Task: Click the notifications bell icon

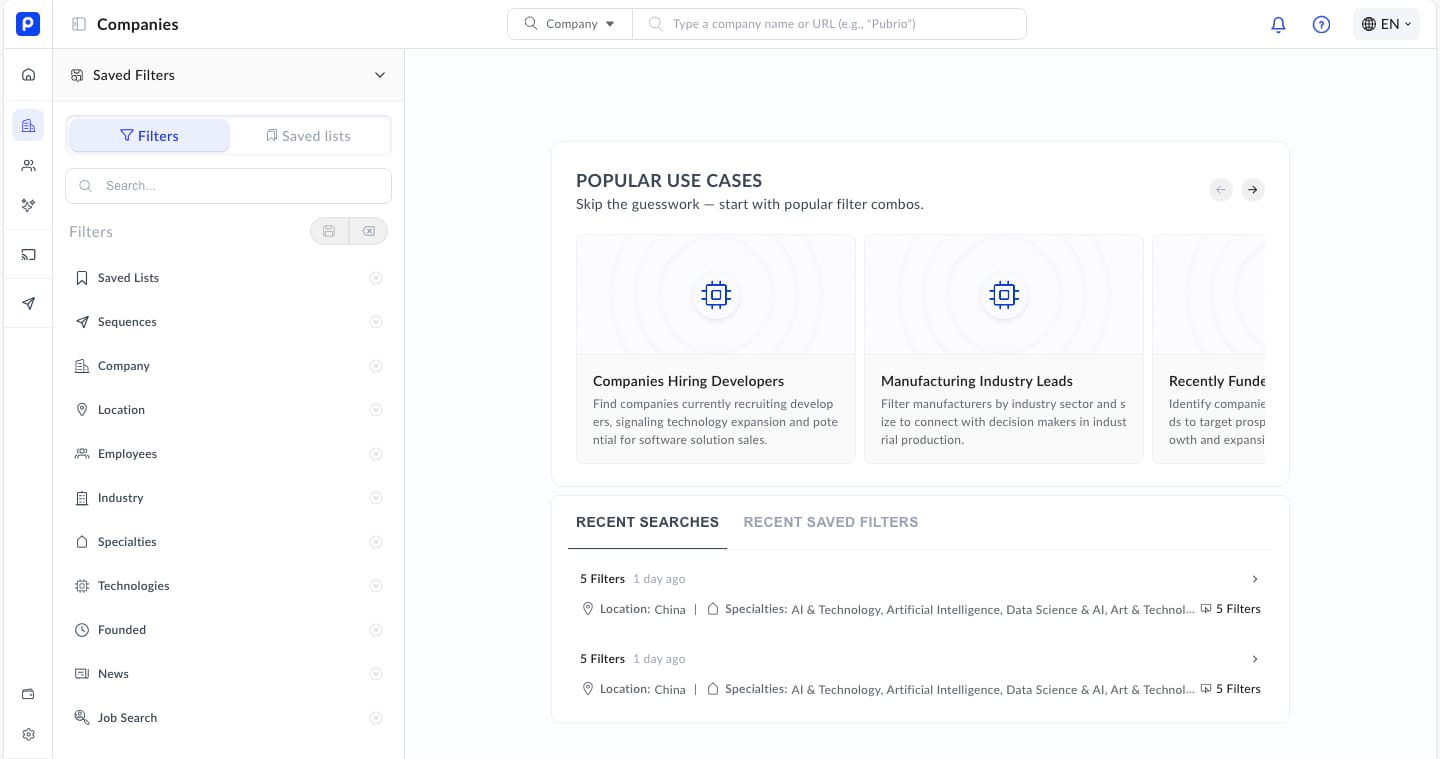Action: 1278,25
